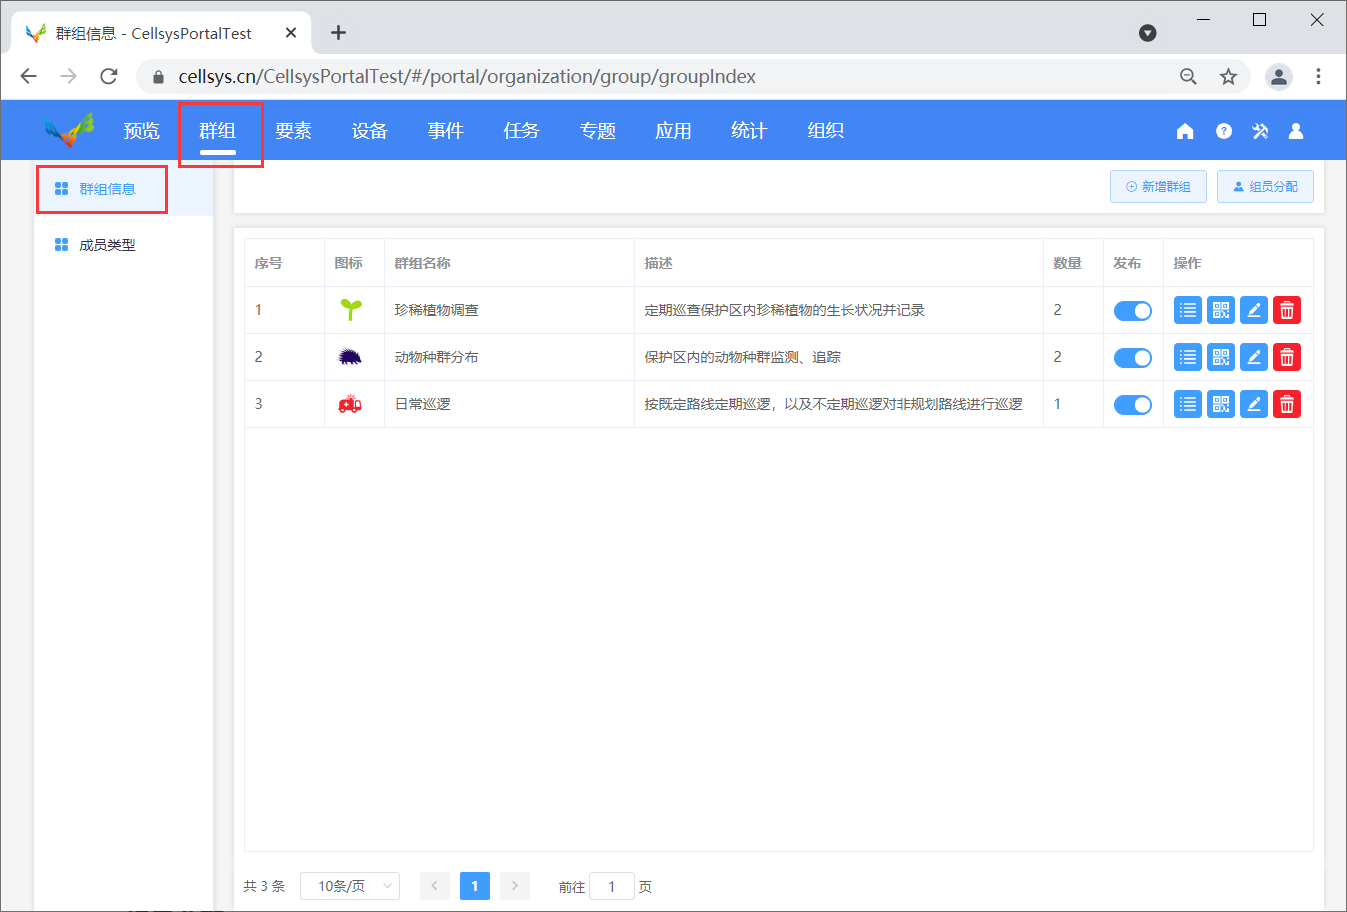The height and width of the screenshot is (912, 1347).
Task: Open Chrome's three-dot menu
Action: click(x=1318, y=76)
